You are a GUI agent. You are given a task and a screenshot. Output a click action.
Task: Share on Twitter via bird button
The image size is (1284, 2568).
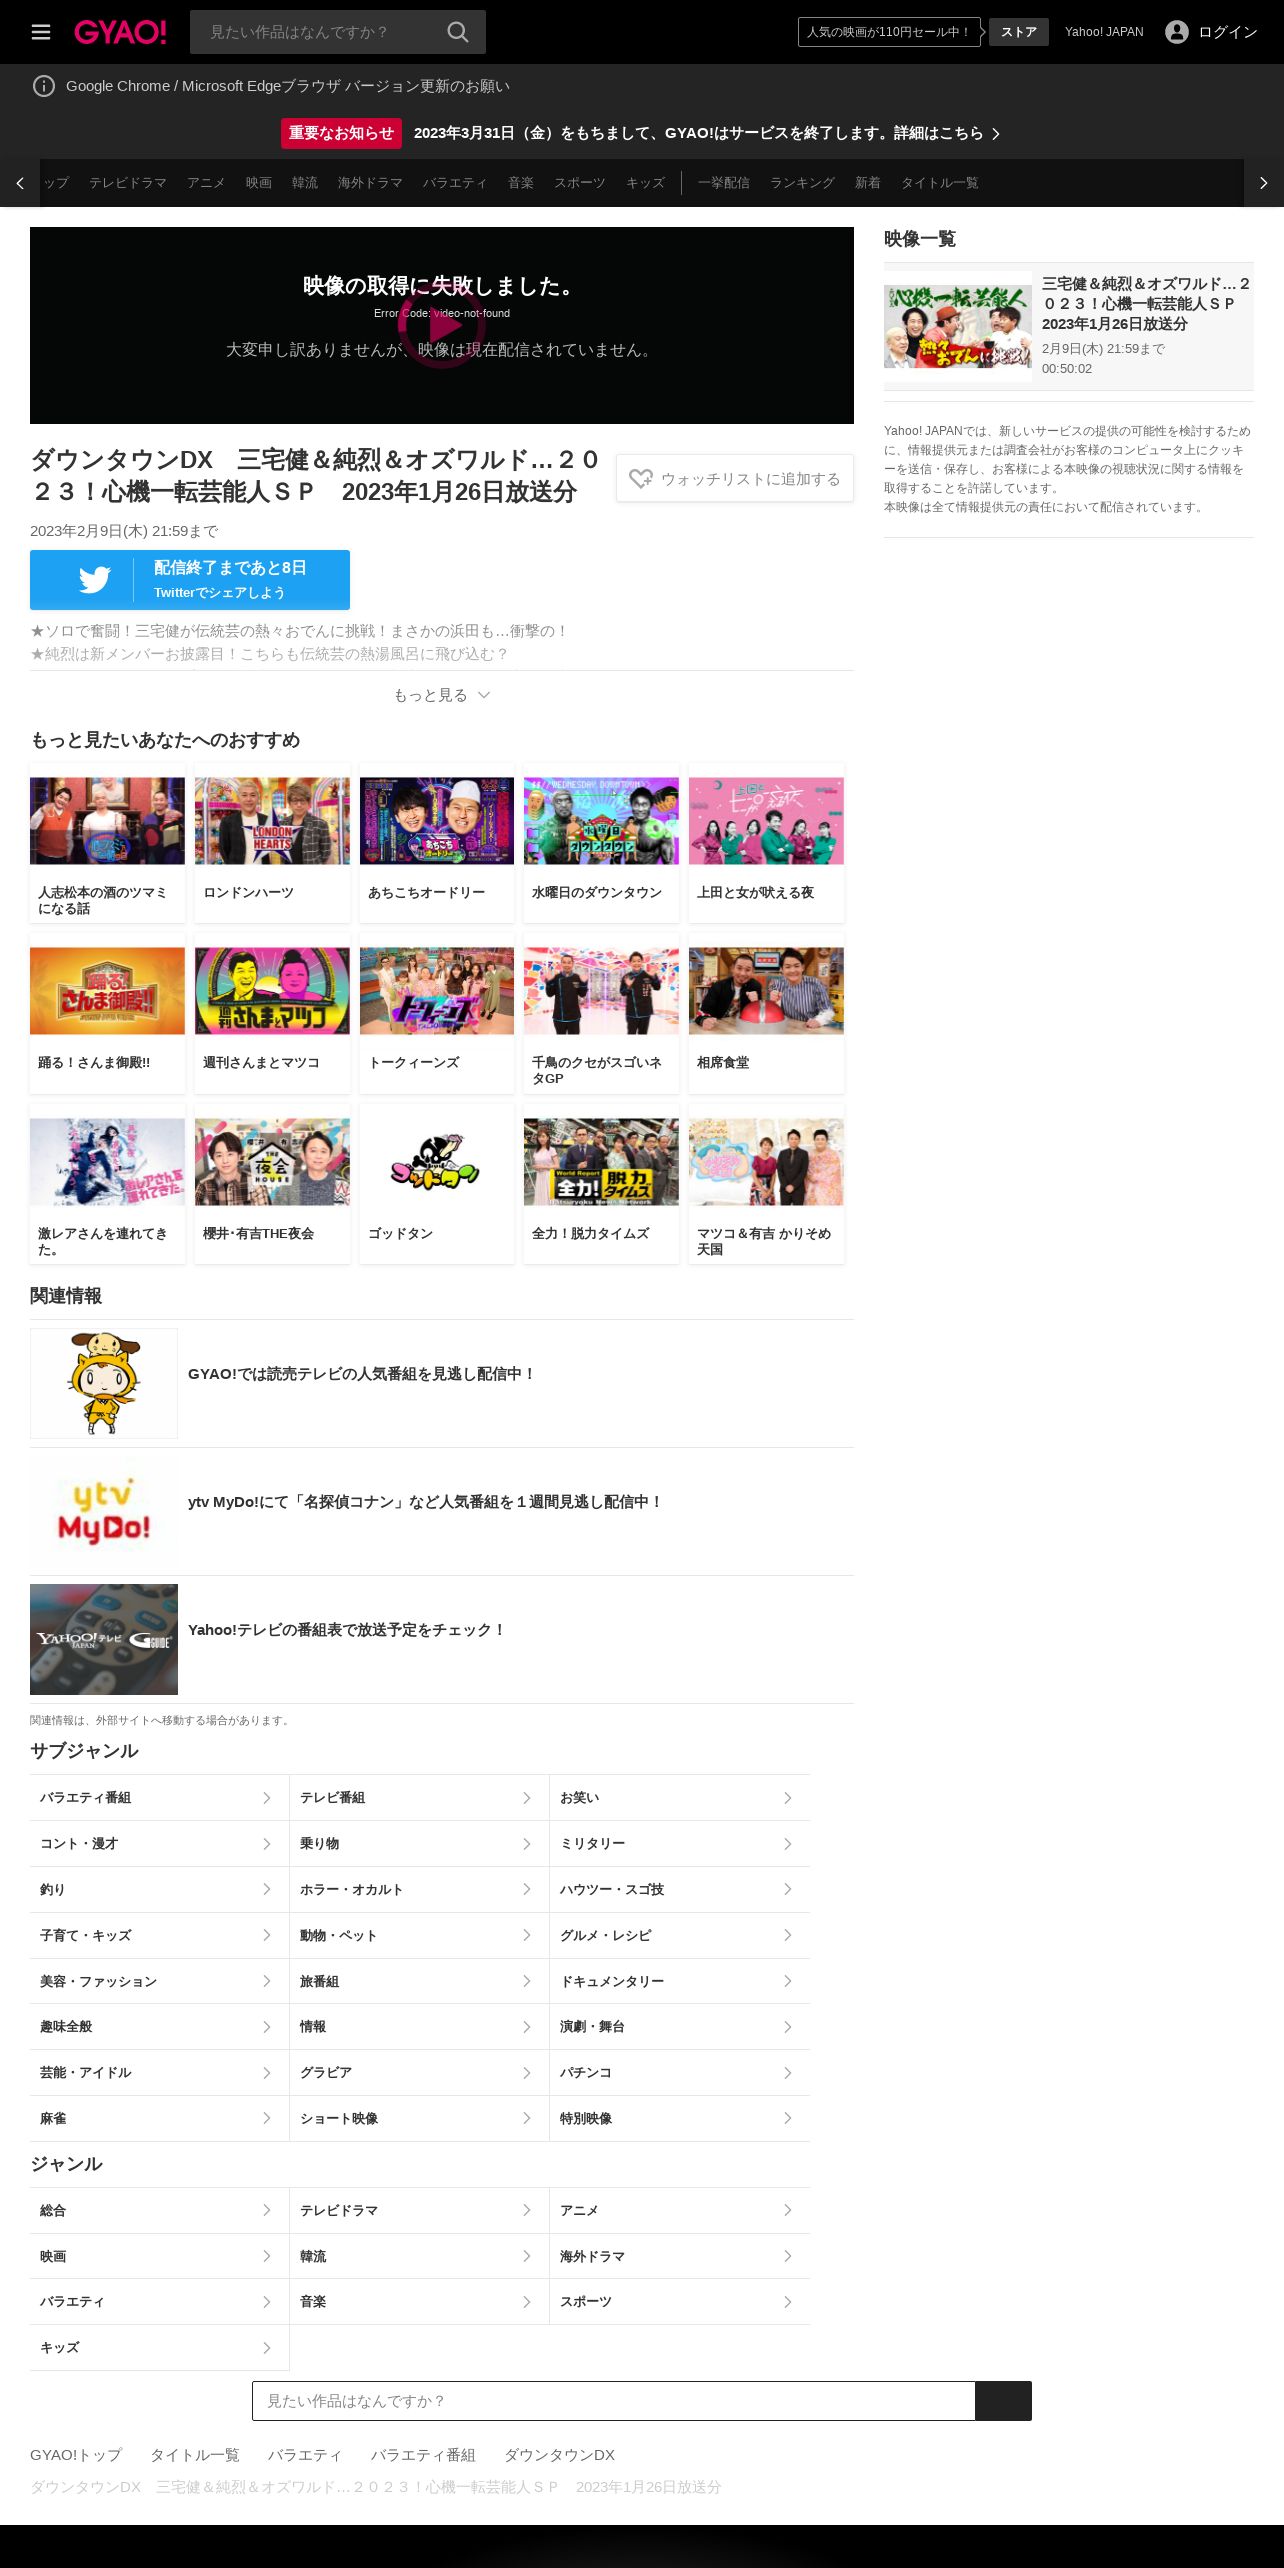pos(190,580)
